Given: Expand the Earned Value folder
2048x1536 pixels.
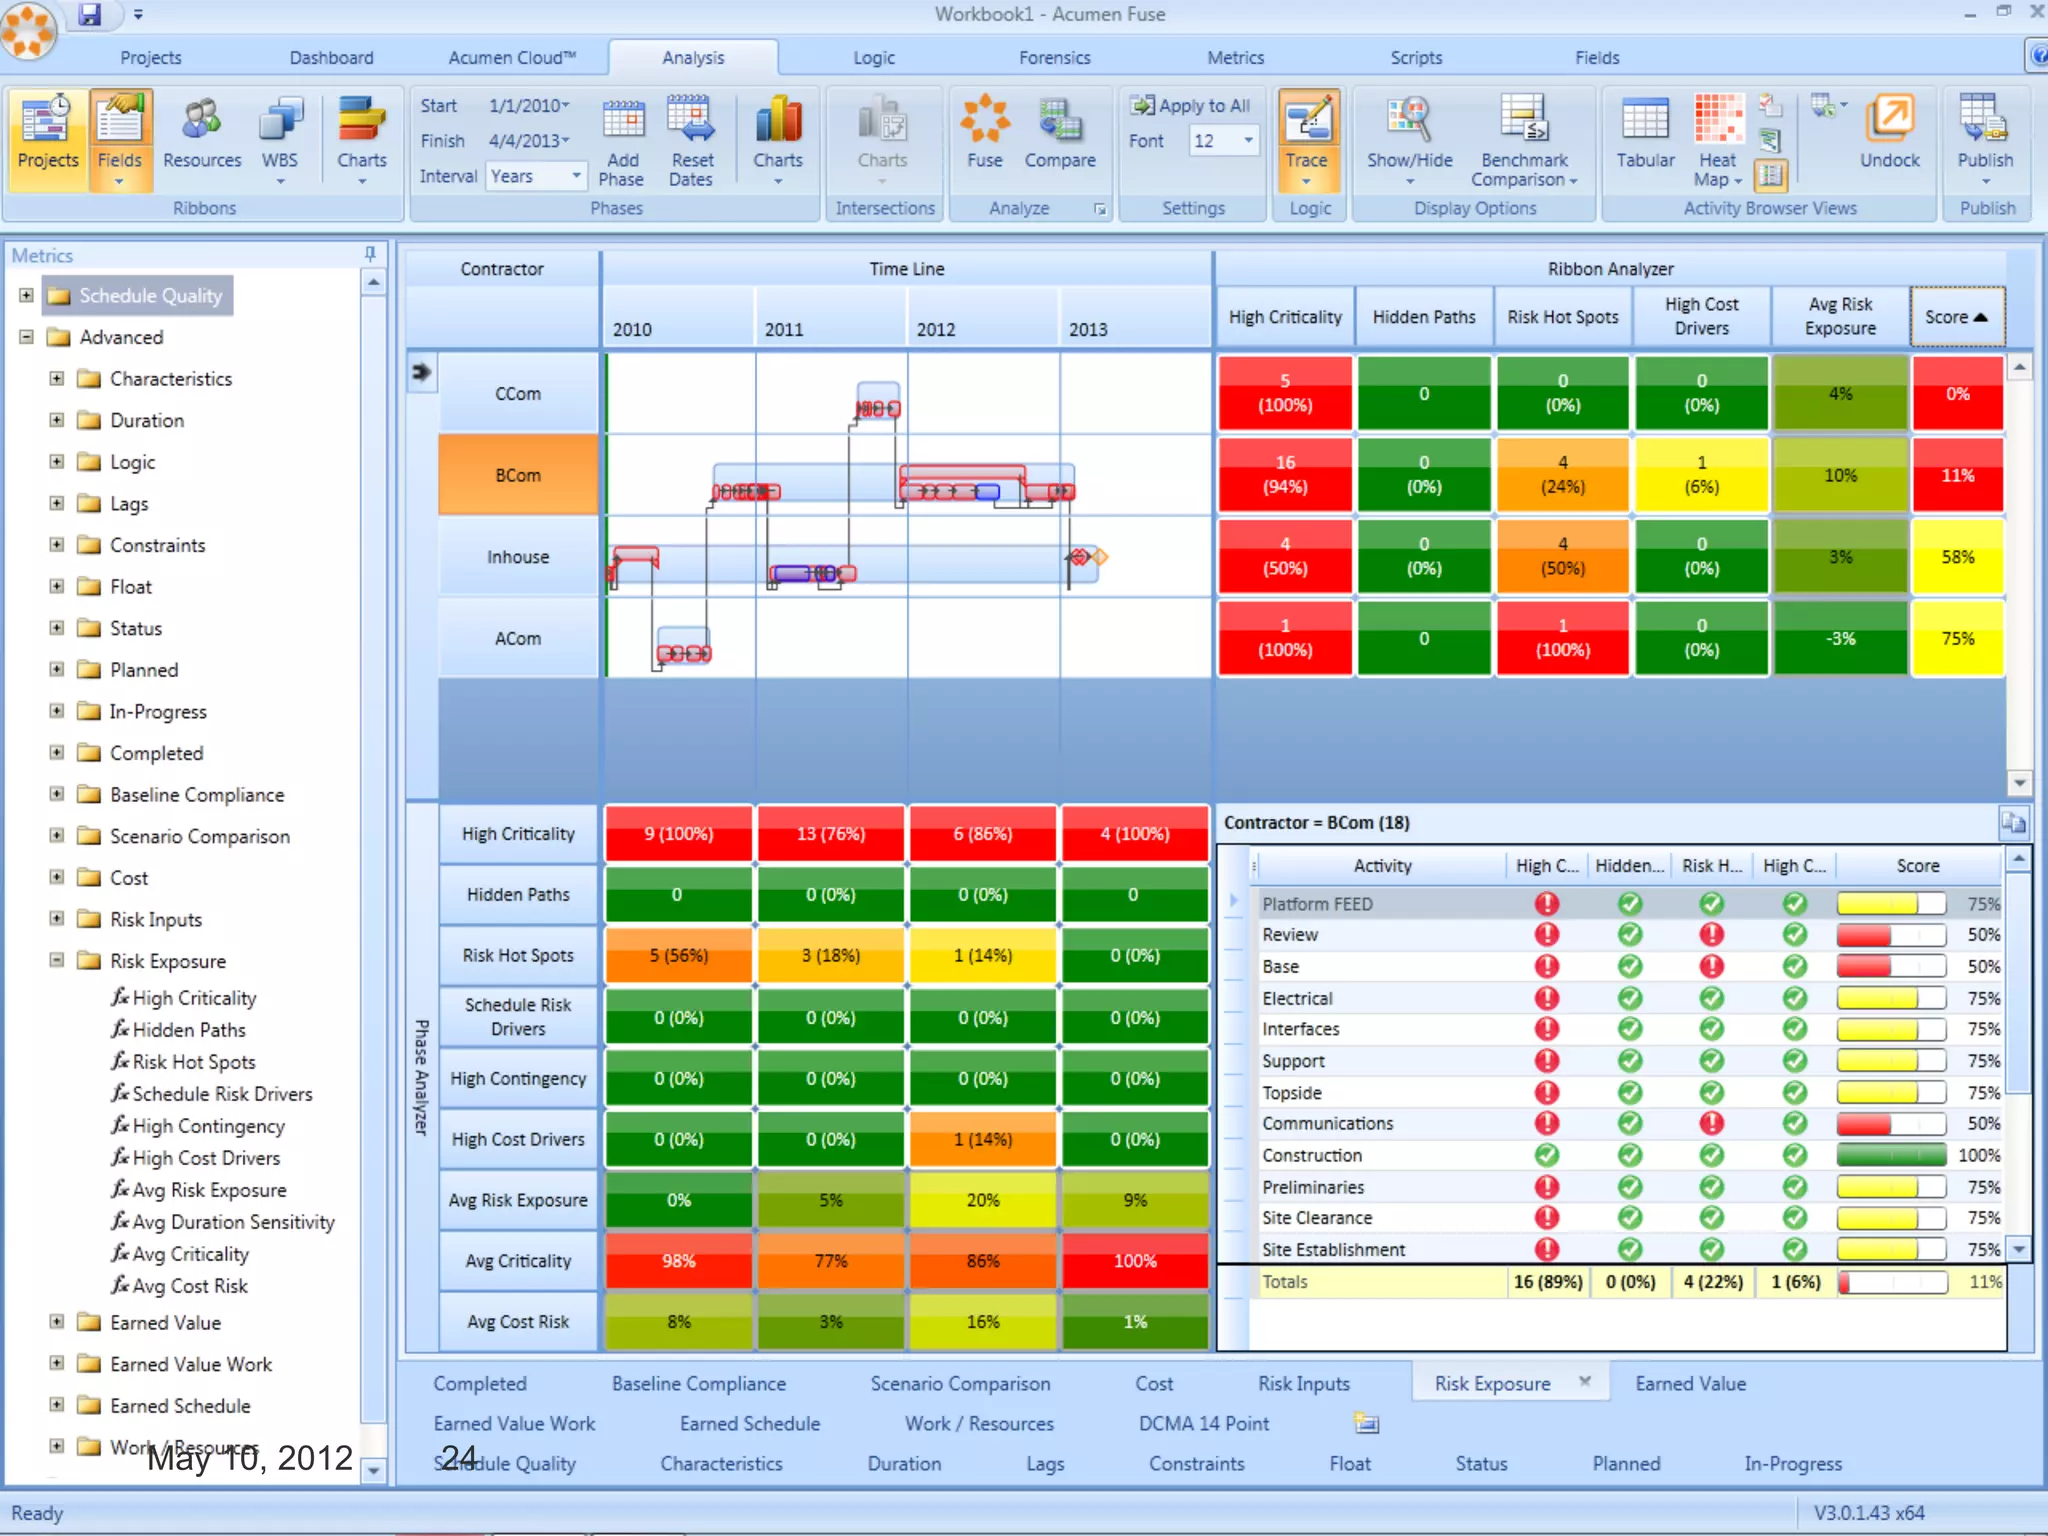Looking at the screenshot, I should pyautogui.click(x=57, y=1322).
